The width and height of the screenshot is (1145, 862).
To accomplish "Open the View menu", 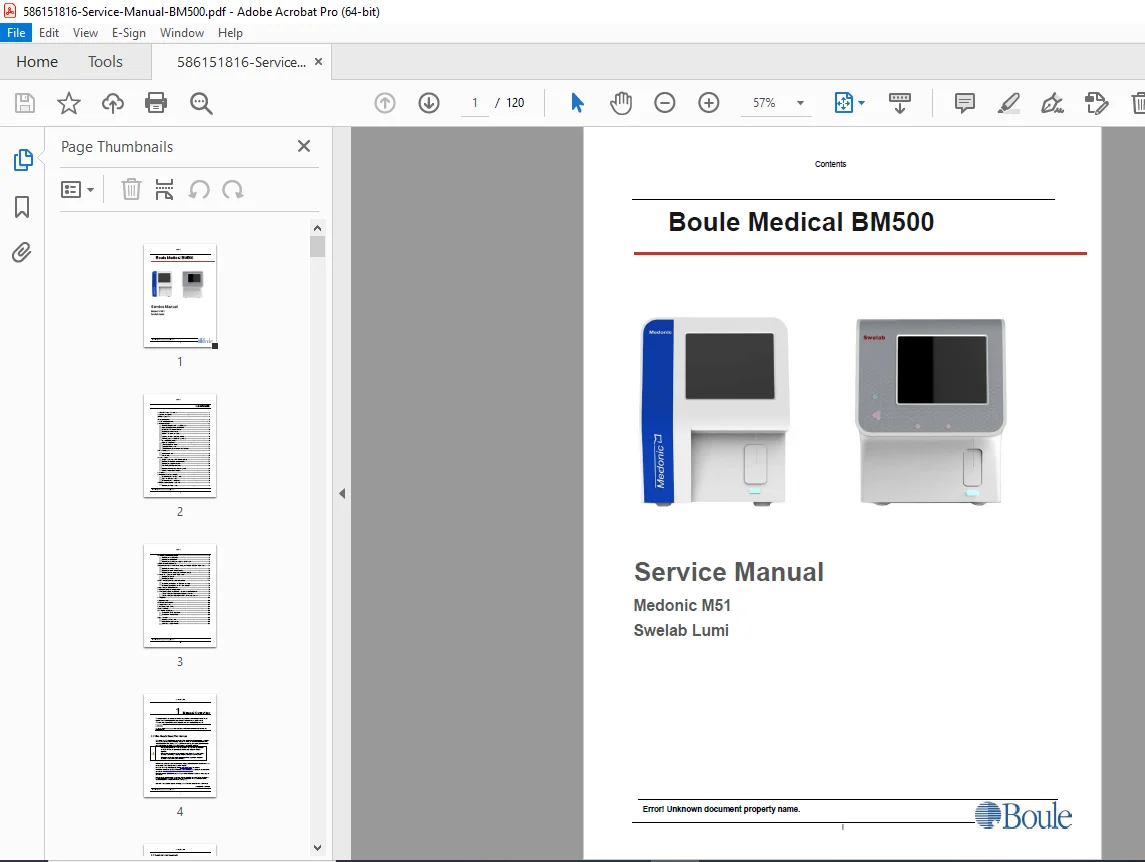I will click(x=85, y=33).
